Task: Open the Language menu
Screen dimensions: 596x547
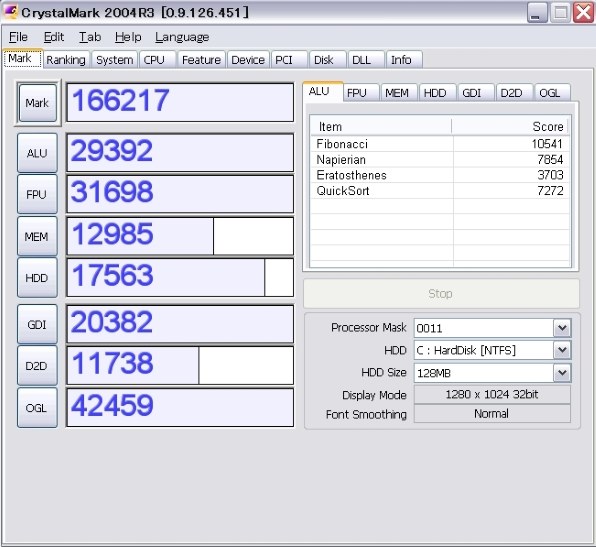Action: point(182,37)
